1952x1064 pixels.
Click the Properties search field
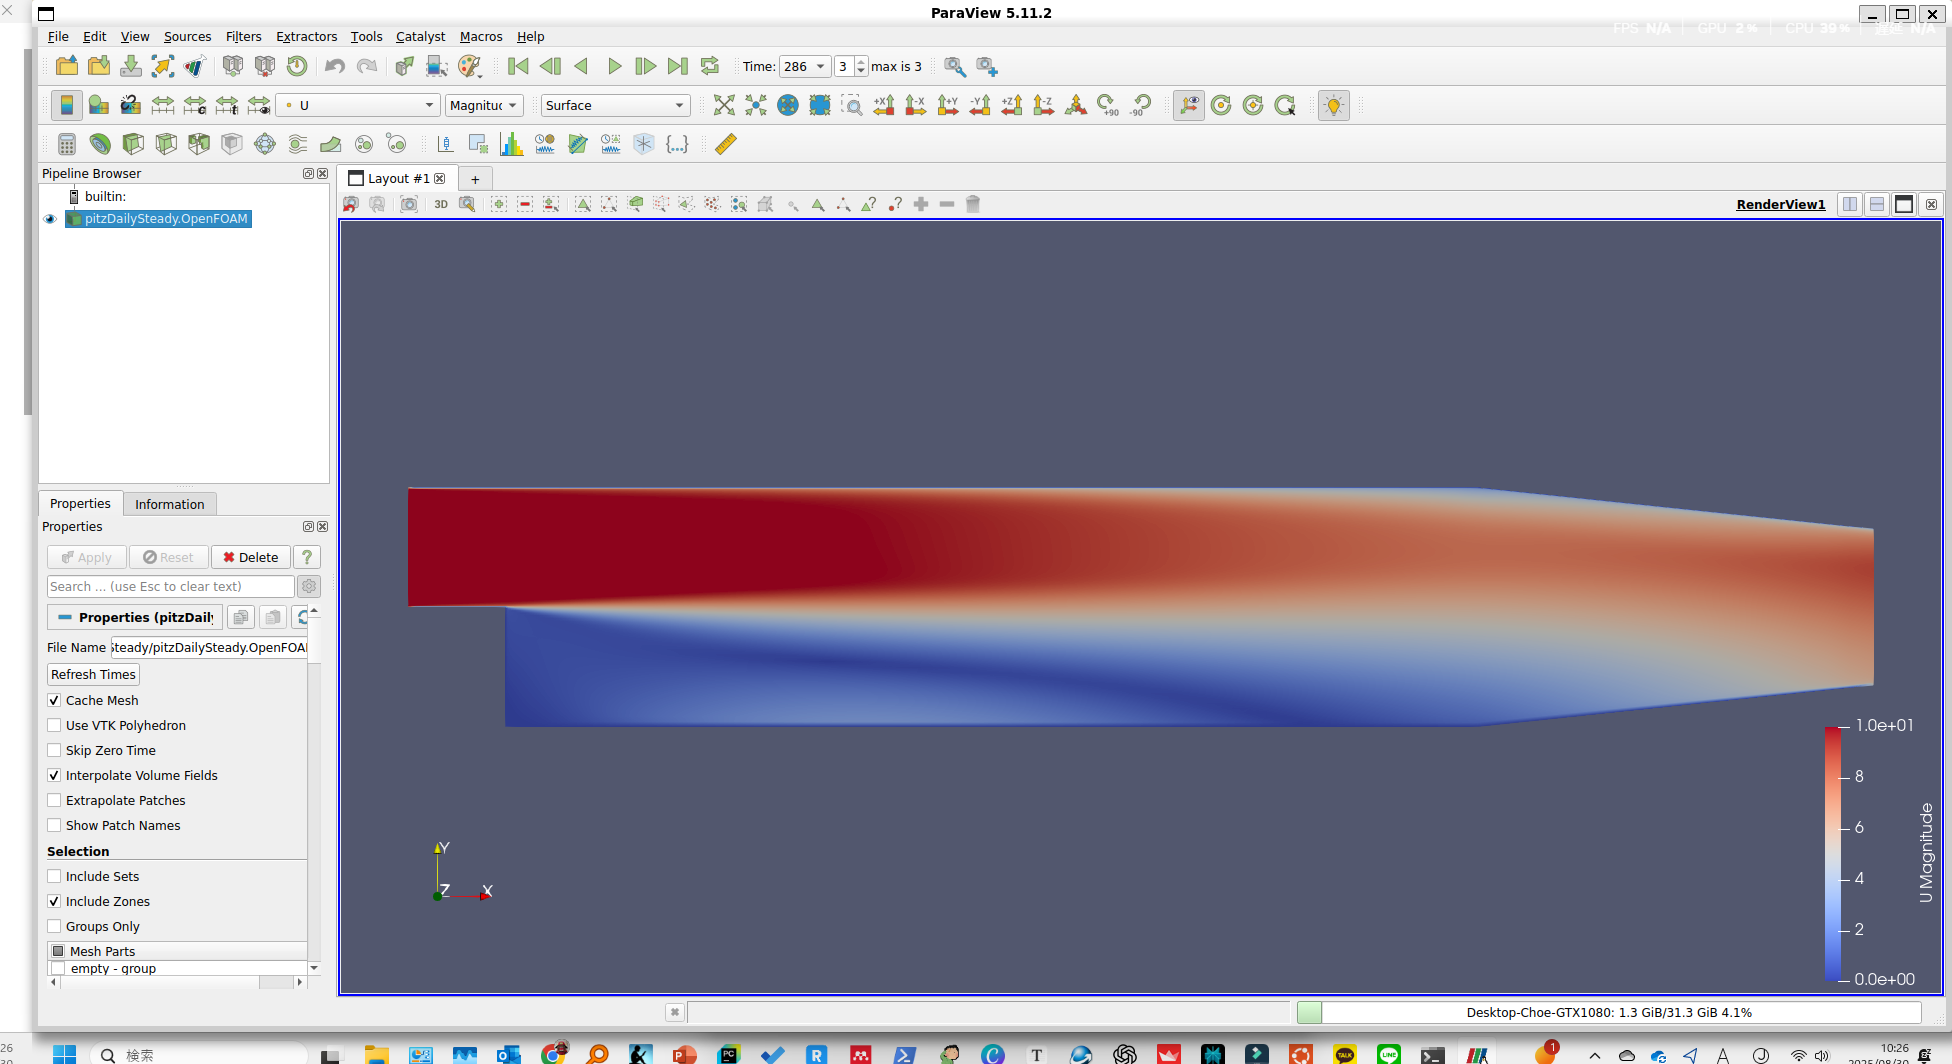pos(170,586)
